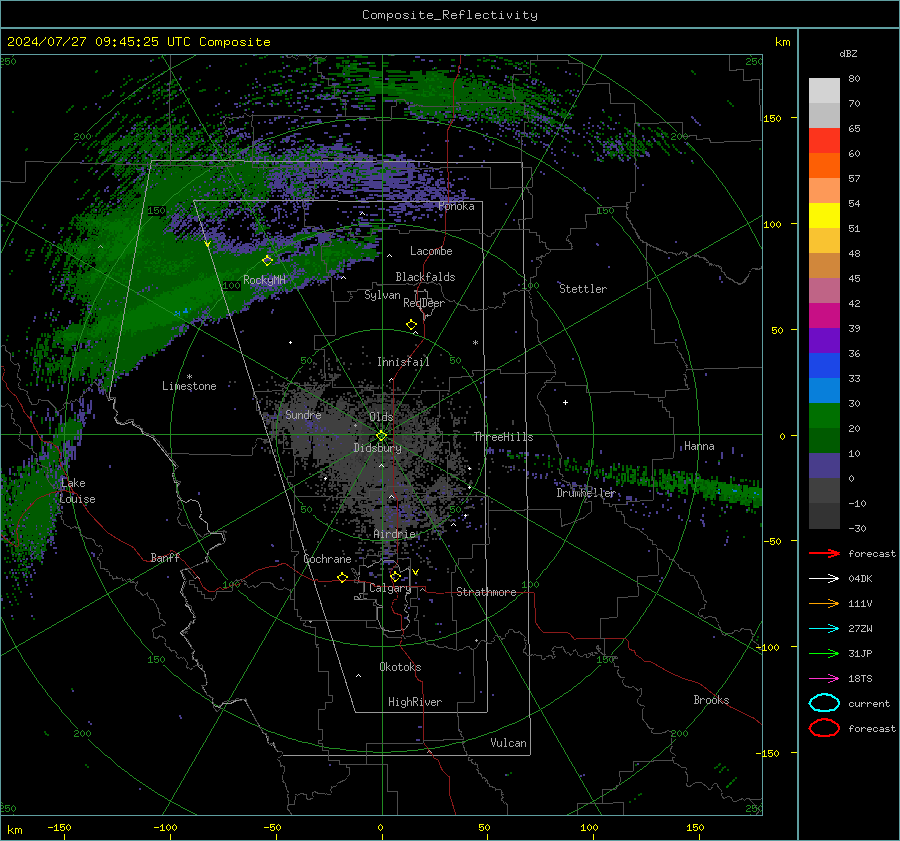
Task: Click the Banff label on the map
Action: click(165, 557)
